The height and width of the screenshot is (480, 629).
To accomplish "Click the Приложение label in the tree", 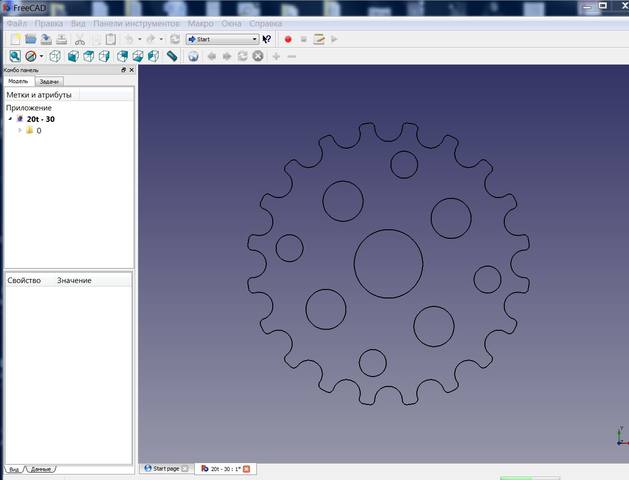I will click(29, 108).
